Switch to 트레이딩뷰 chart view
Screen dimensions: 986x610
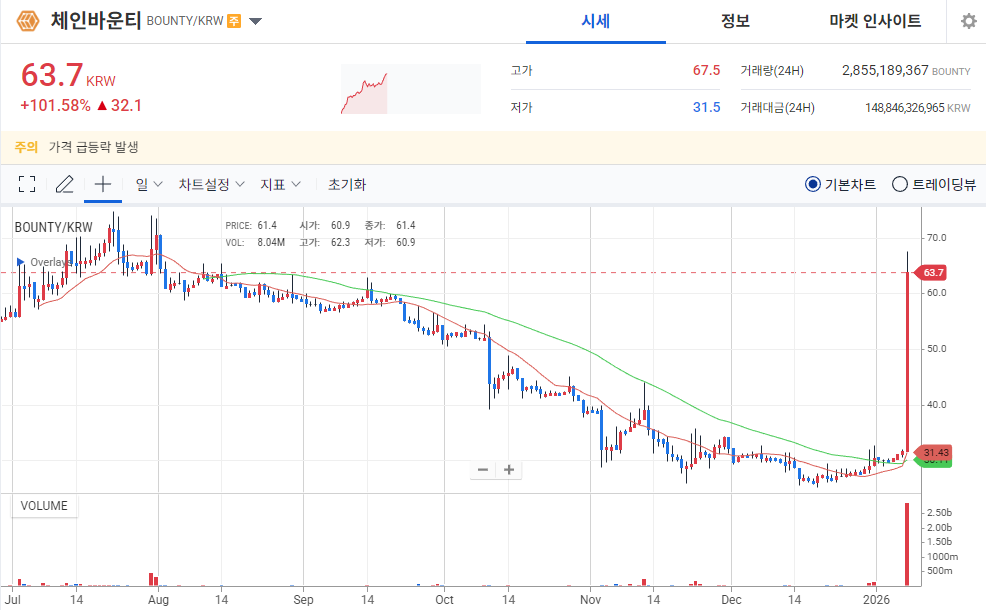901,184
